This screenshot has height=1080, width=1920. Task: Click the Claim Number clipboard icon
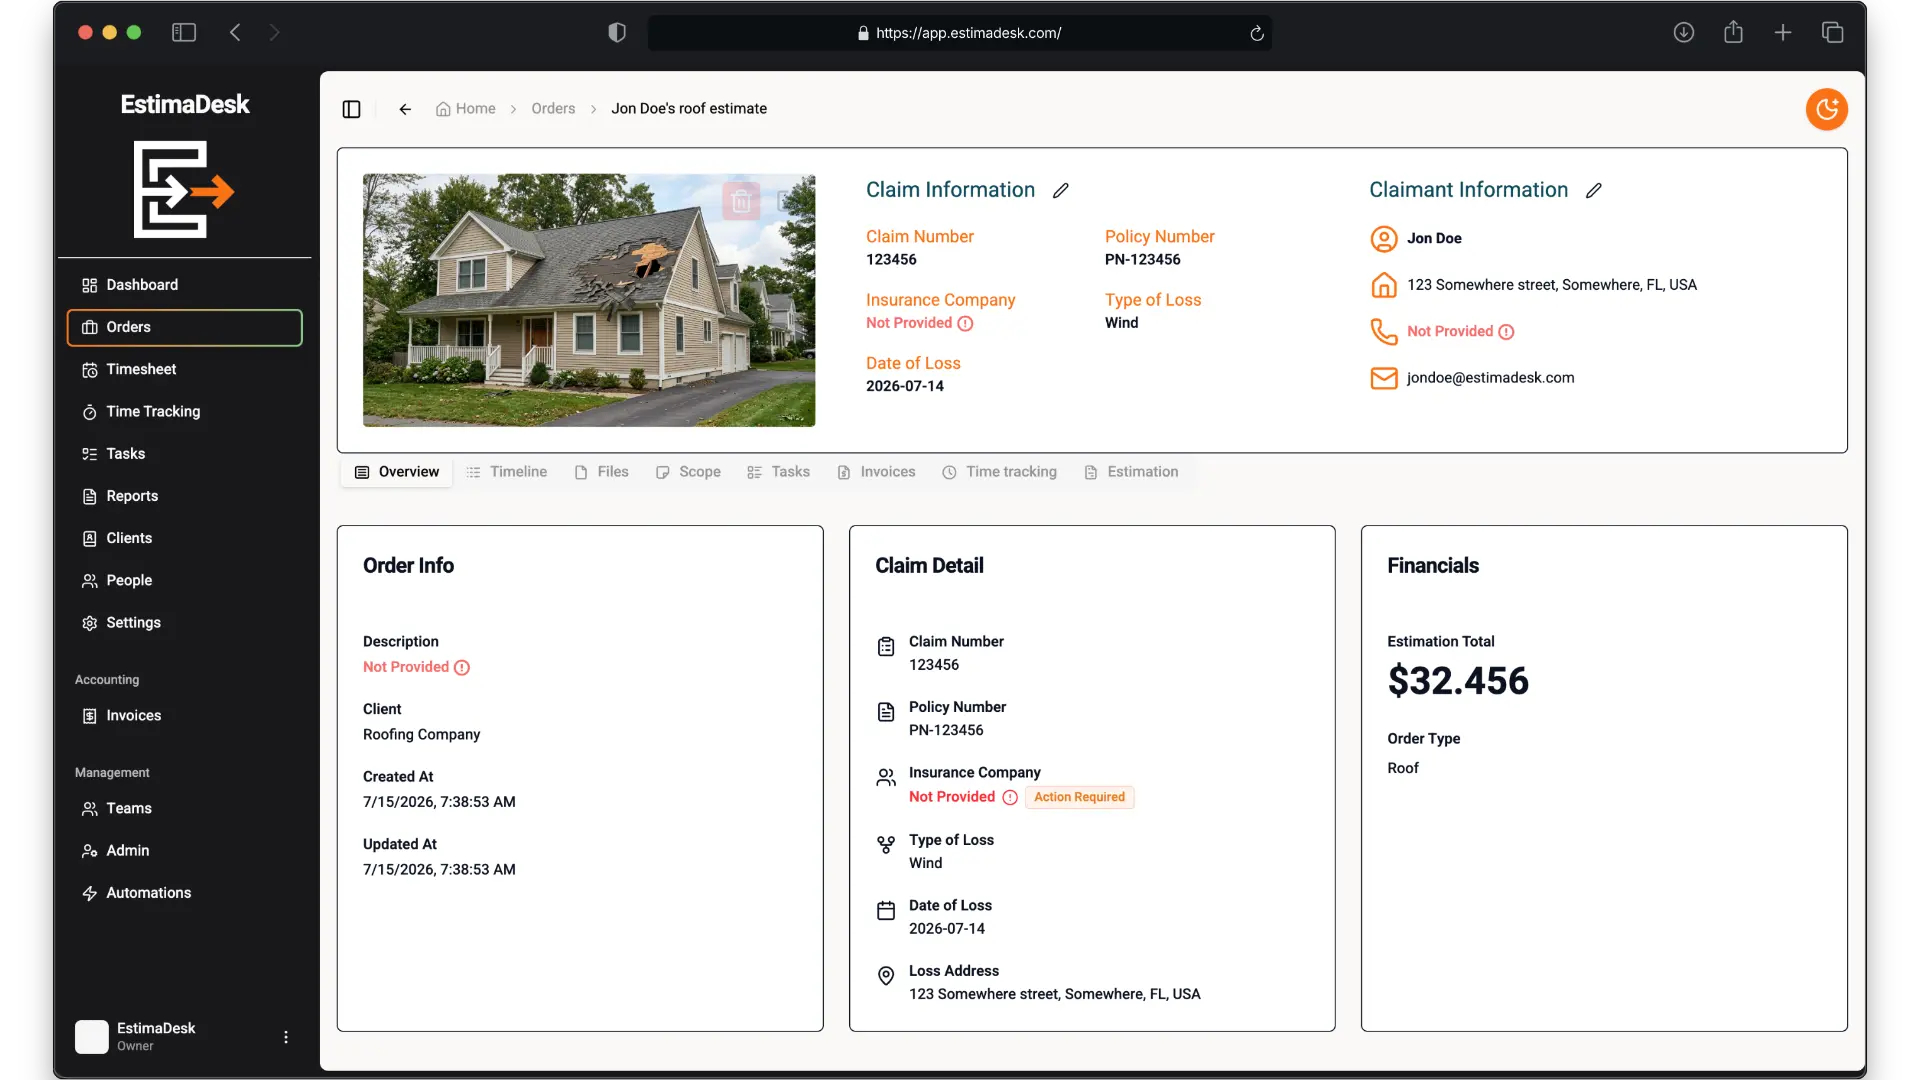click(886, 647)
